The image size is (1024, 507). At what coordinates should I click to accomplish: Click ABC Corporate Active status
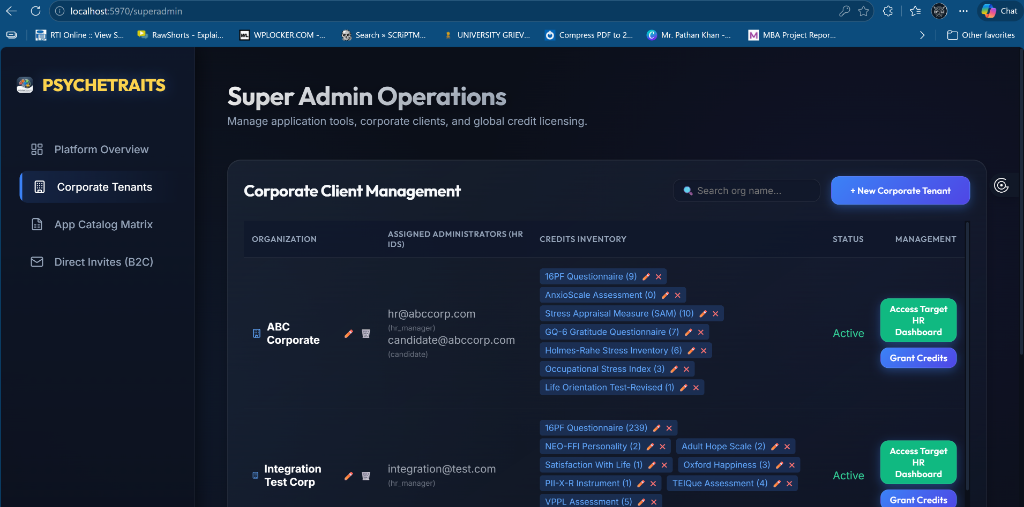pos(848,333)
